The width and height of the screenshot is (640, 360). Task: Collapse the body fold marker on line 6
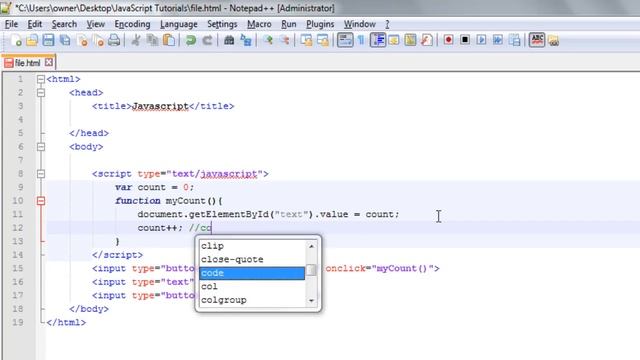click(x=41, y=147)
